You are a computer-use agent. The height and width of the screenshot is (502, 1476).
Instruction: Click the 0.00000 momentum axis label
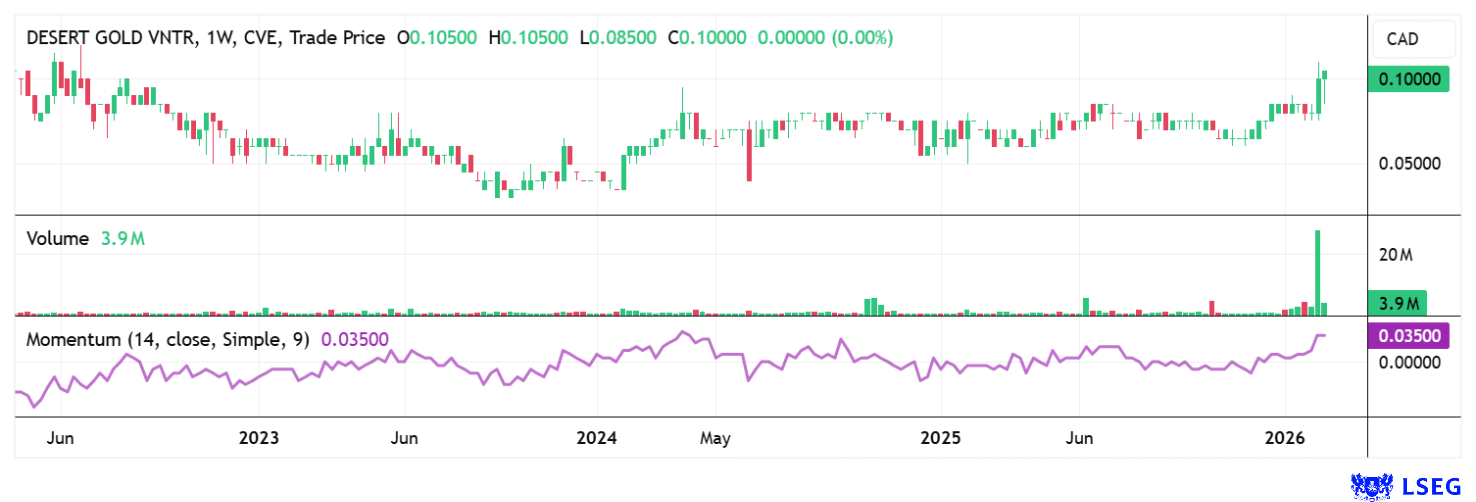pos(1407,362)
